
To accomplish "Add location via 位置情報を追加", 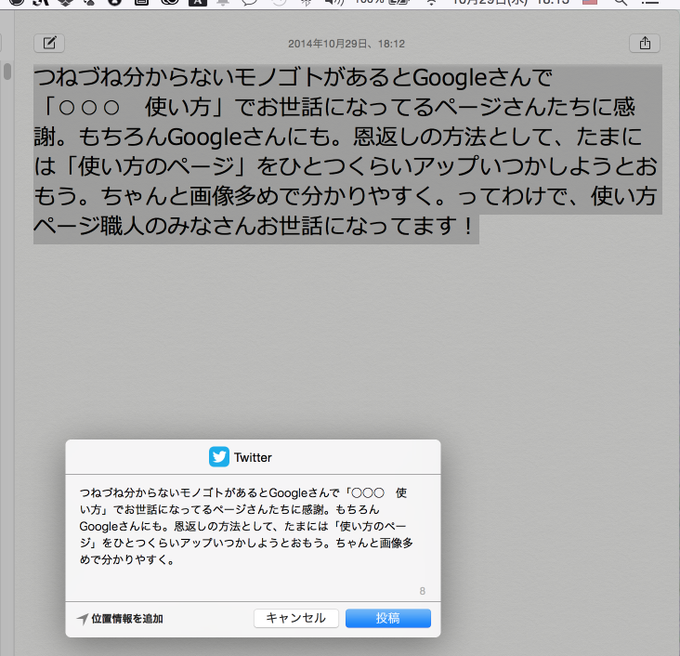I will [x=127, y=619].
